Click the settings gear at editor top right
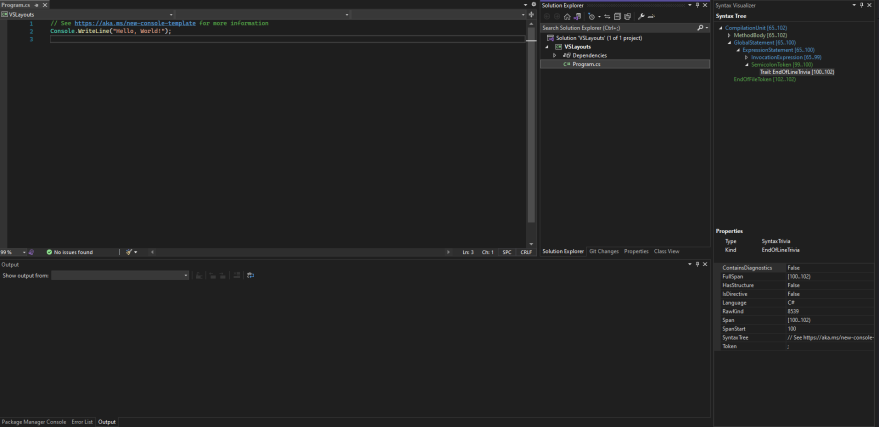 click(534, 5)
